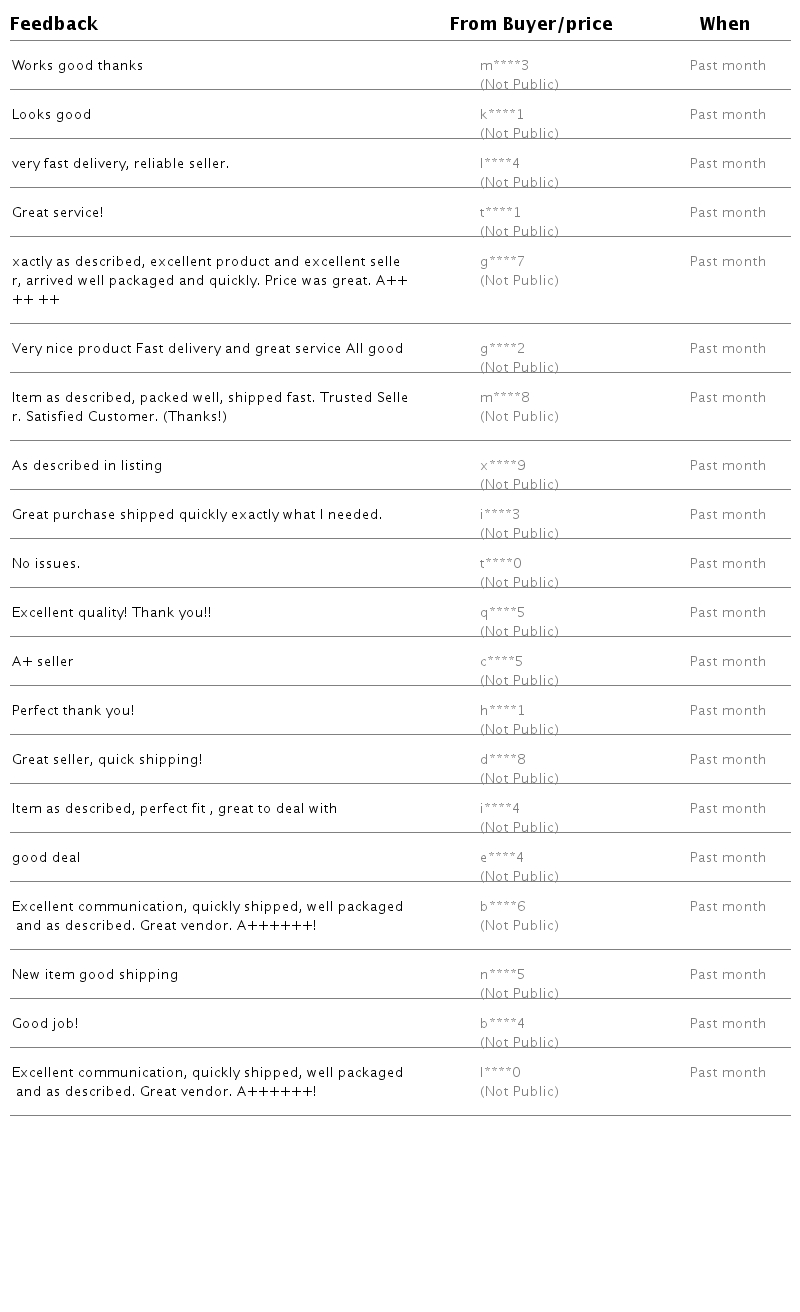800x1312 pixels.
Task: Select the "Great service!" feedback text
Action: pyautogui.click(x=57, y=213)
